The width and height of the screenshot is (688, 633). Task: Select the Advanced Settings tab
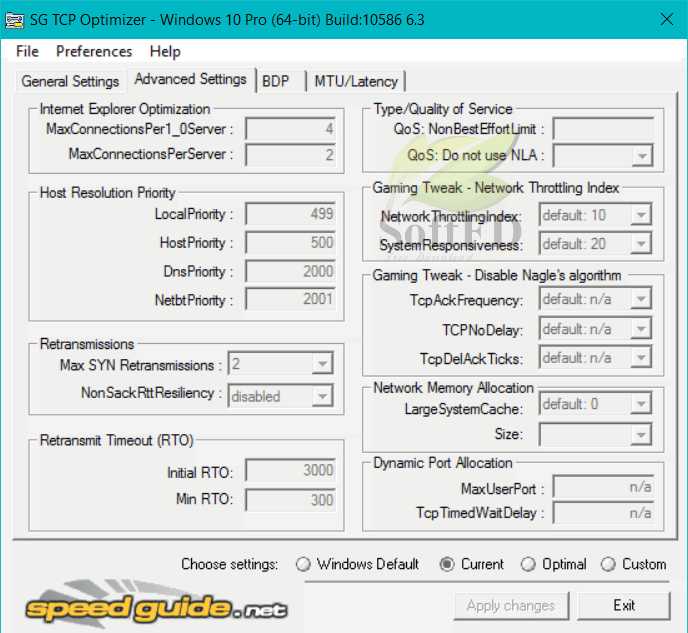(190, 79)
